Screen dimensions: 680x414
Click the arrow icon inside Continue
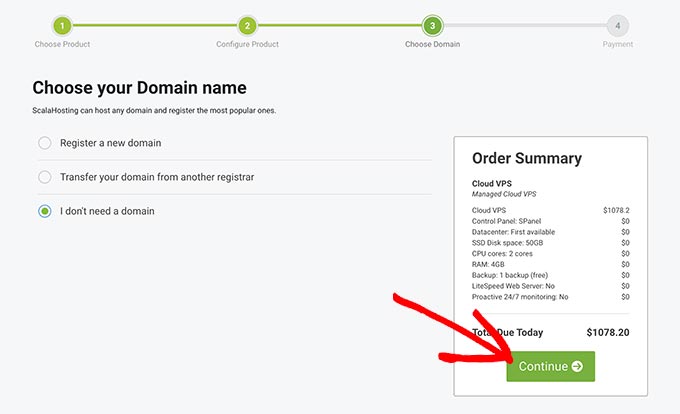click(x=577, y=367)
